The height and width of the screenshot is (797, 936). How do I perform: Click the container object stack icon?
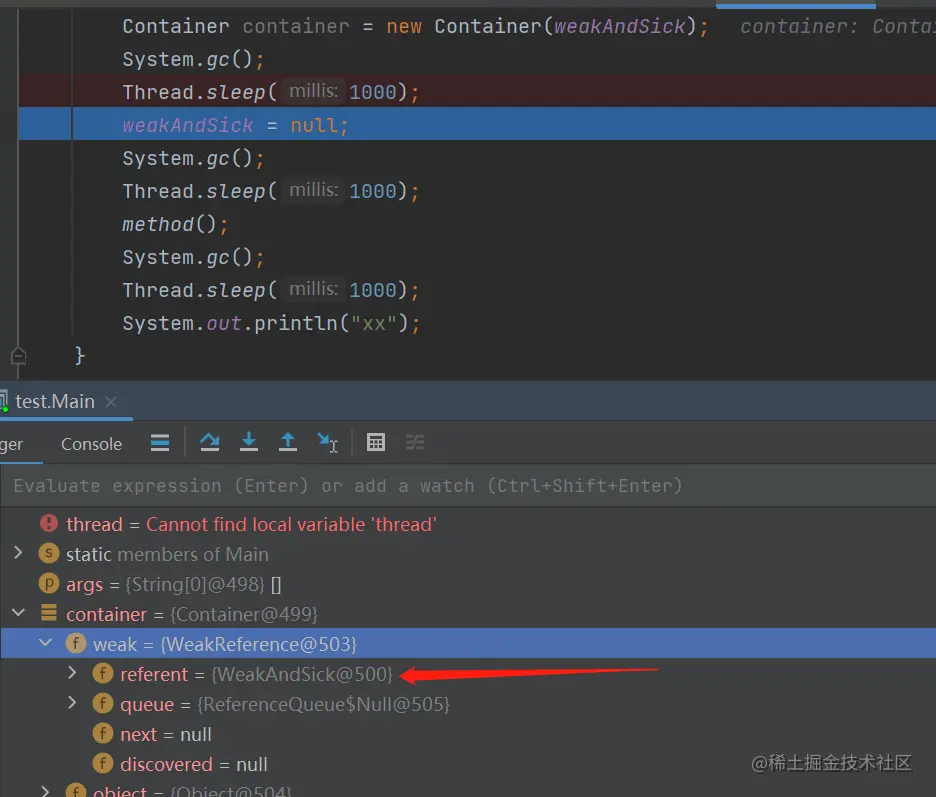(49, 613)
